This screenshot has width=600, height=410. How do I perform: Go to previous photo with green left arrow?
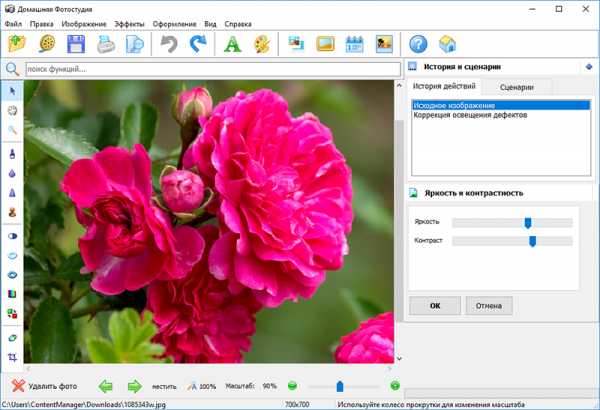point(106,386)
